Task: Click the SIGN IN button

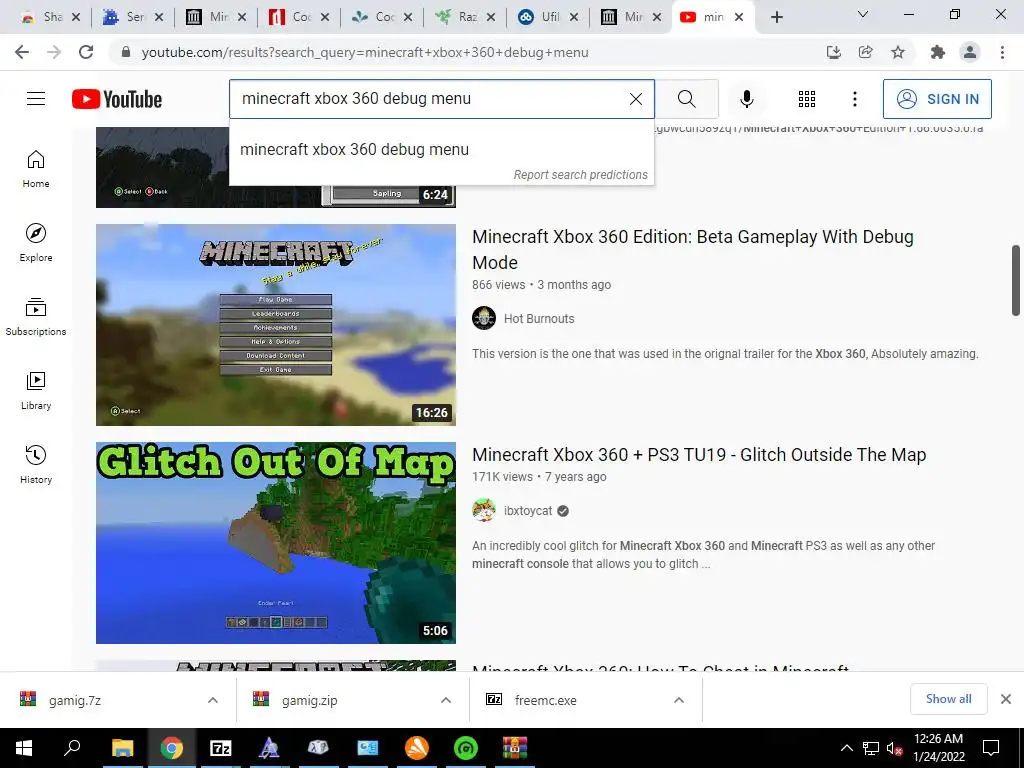Action: 937,99
